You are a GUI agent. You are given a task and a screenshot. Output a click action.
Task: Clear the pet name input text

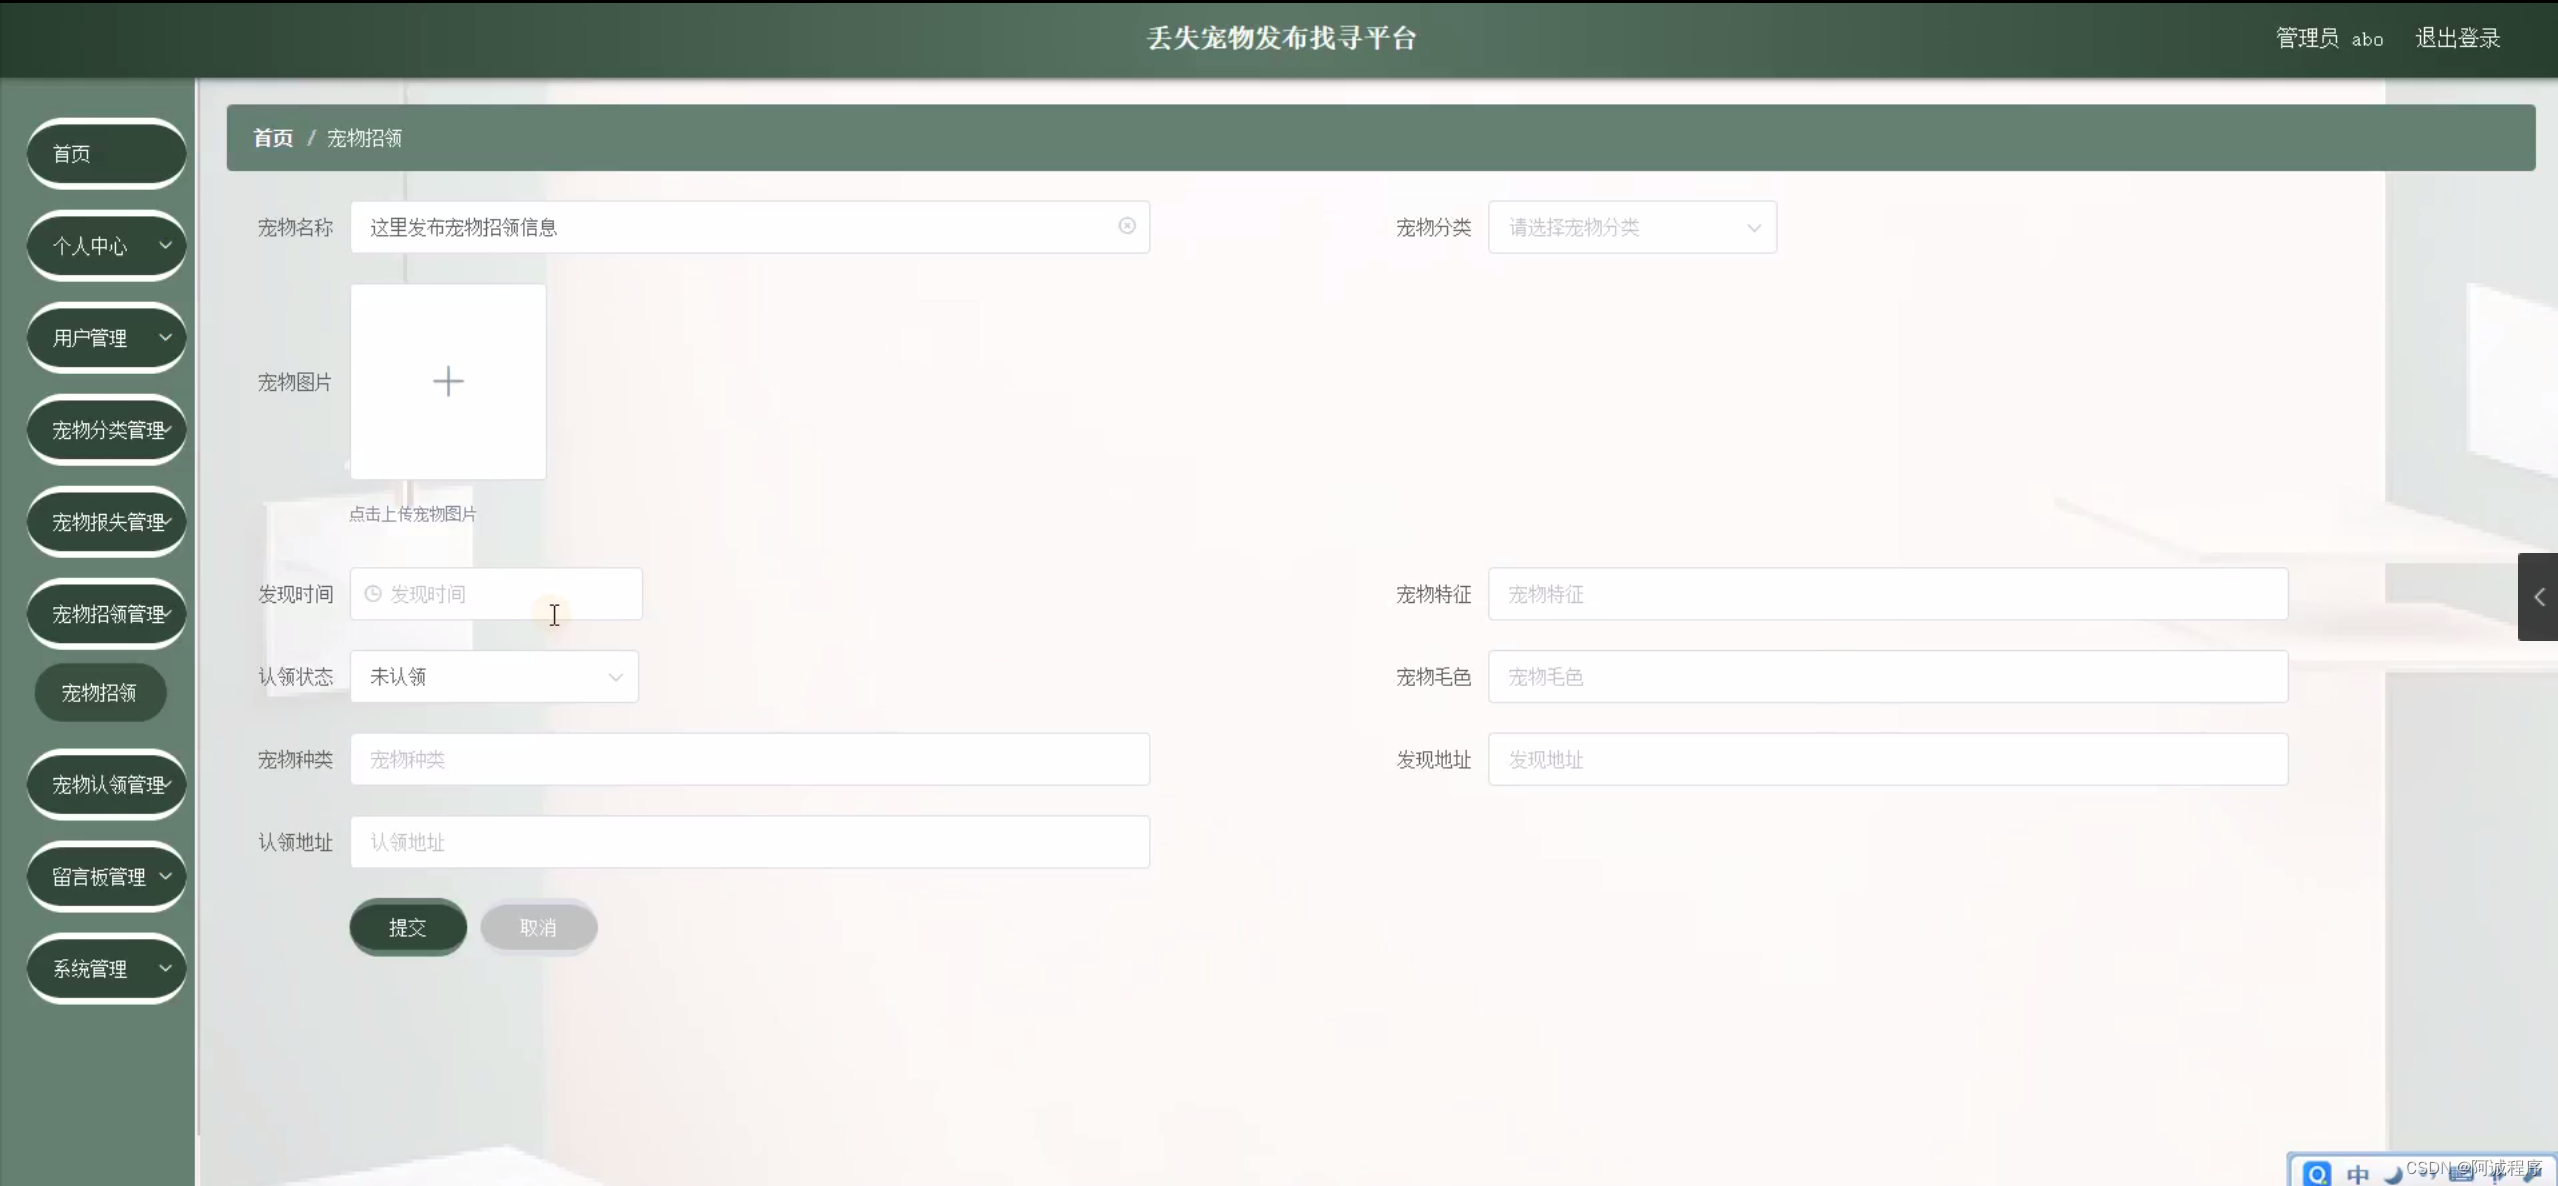pos(1126,226)
